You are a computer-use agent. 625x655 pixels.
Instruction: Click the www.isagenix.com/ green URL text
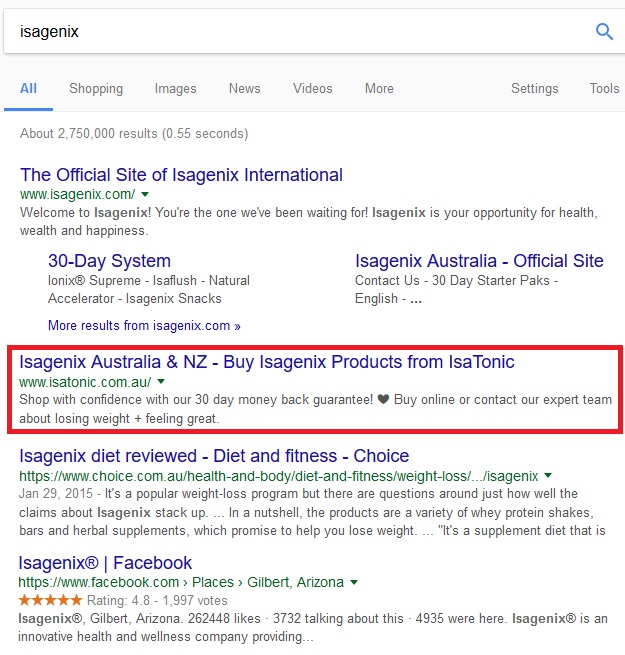click(78, 194)
